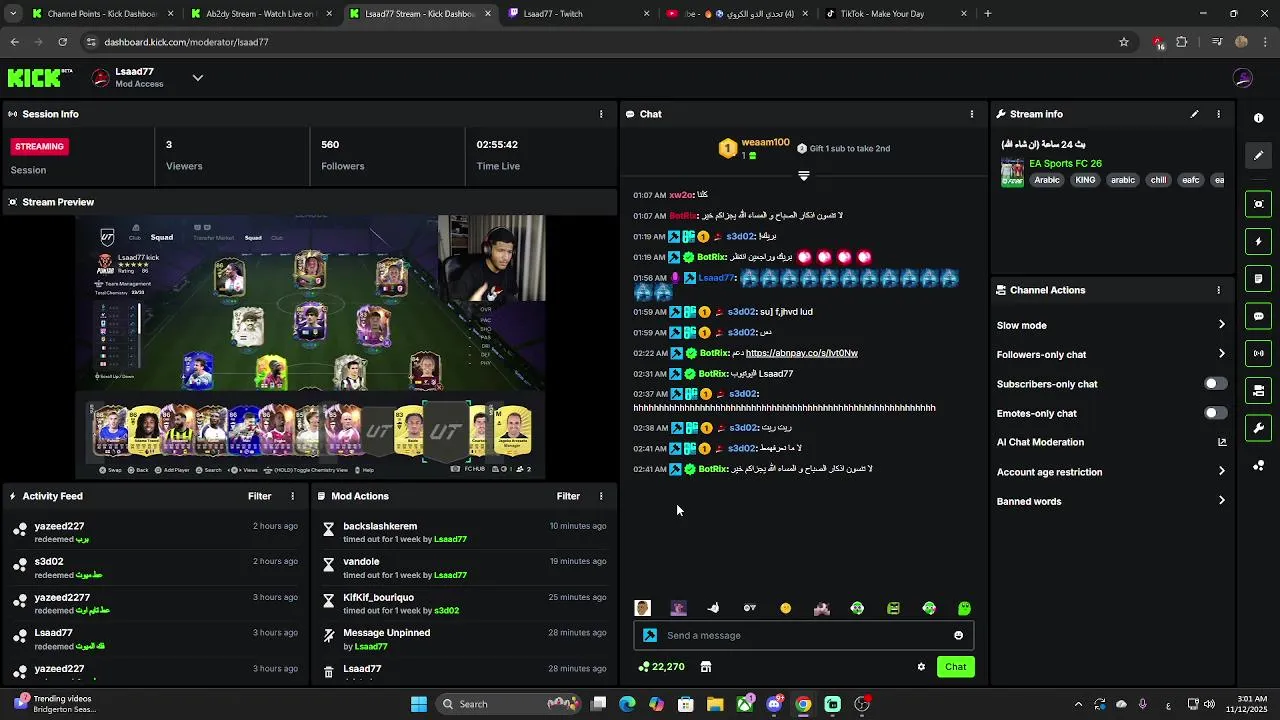Open AI Chat Moderation external link

click(x=1221, y=442)
